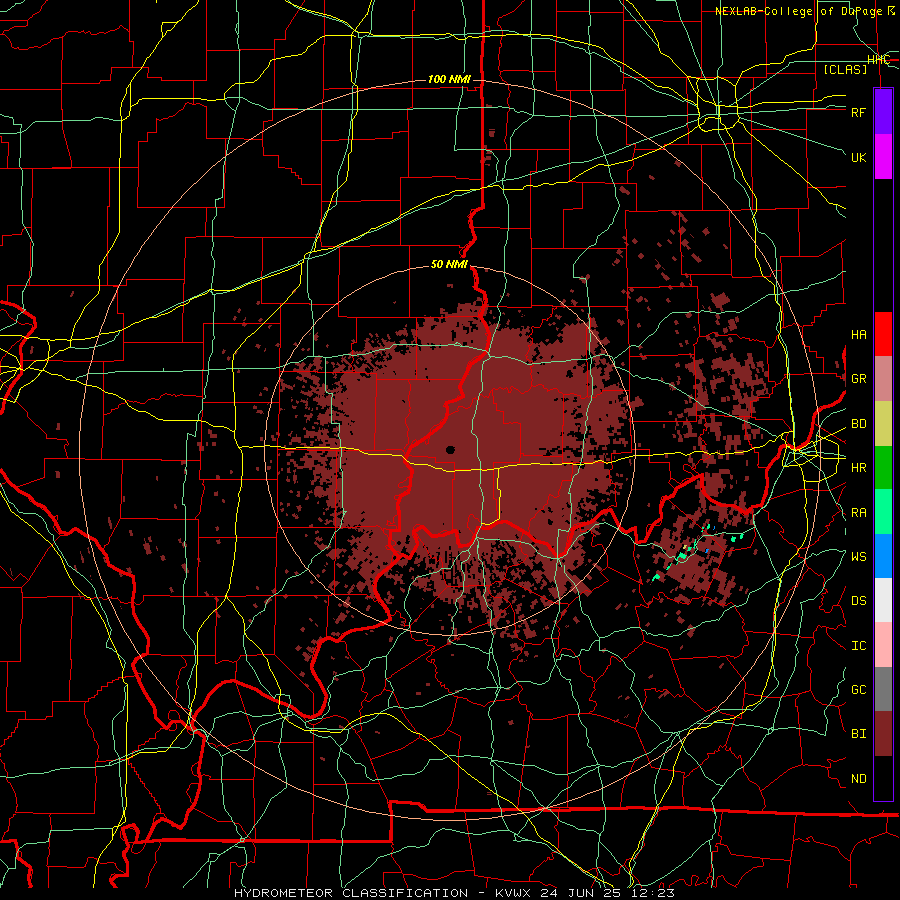Select the bright red HA legend swatch
This screenshot has width=900, height=900.
883,334
